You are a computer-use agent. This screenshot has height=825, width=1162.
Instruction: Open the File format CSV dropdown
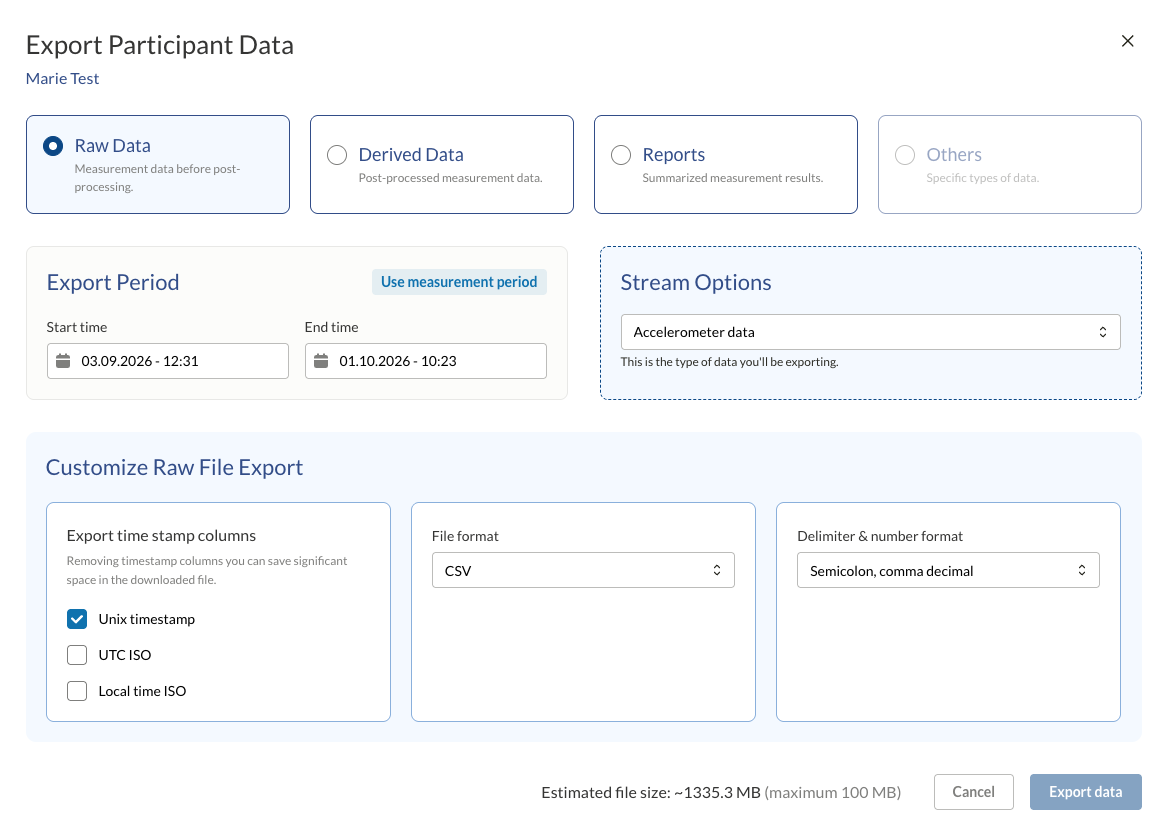coord(583,570)
